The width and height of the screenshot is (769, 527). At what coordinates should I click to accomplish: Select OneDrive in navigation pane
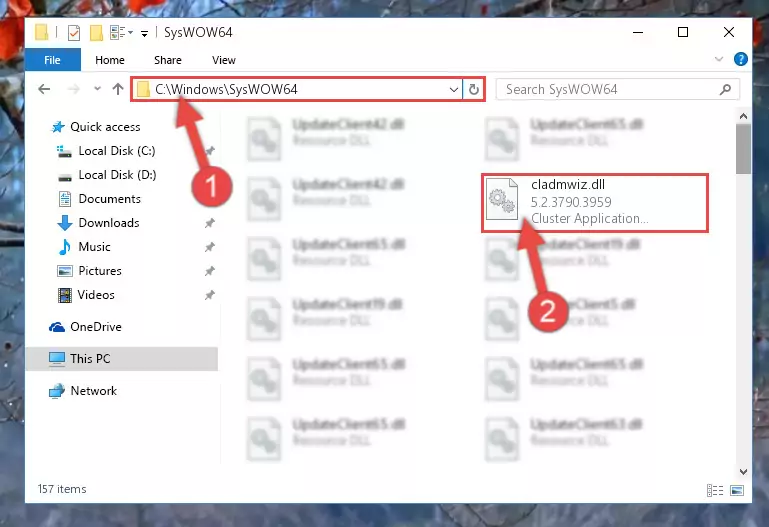tap(96, 327)
